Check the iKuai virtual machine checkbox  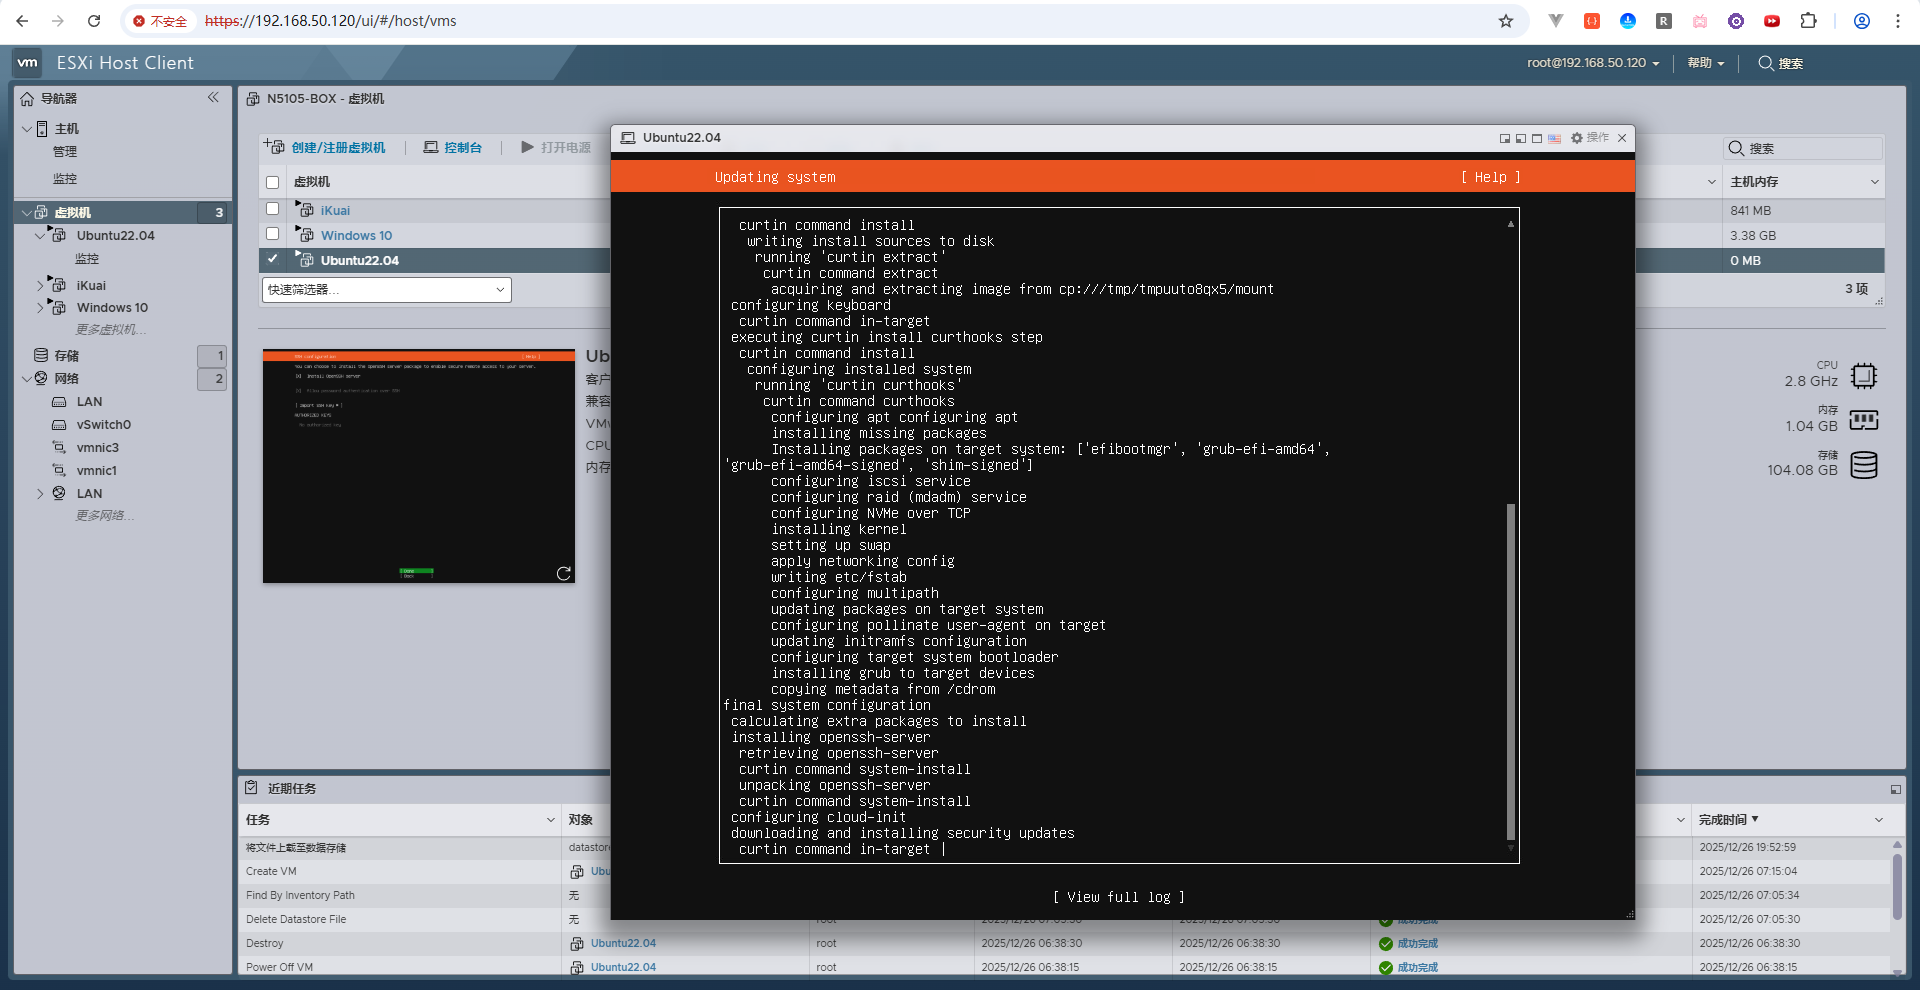(272, 209)
